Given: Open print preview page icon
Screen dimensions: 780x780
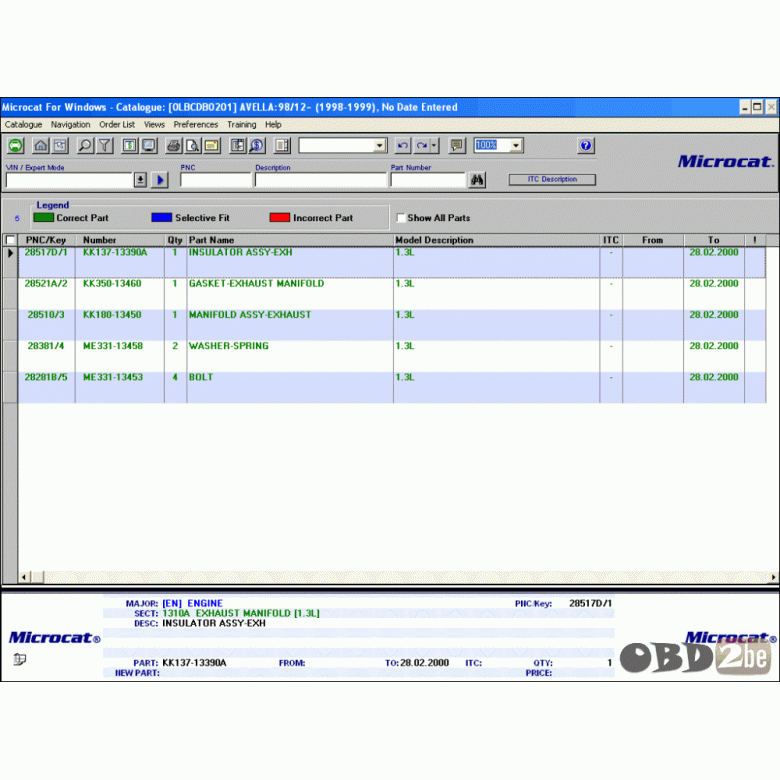Looking at the screenshot, I should click(193, 146).
